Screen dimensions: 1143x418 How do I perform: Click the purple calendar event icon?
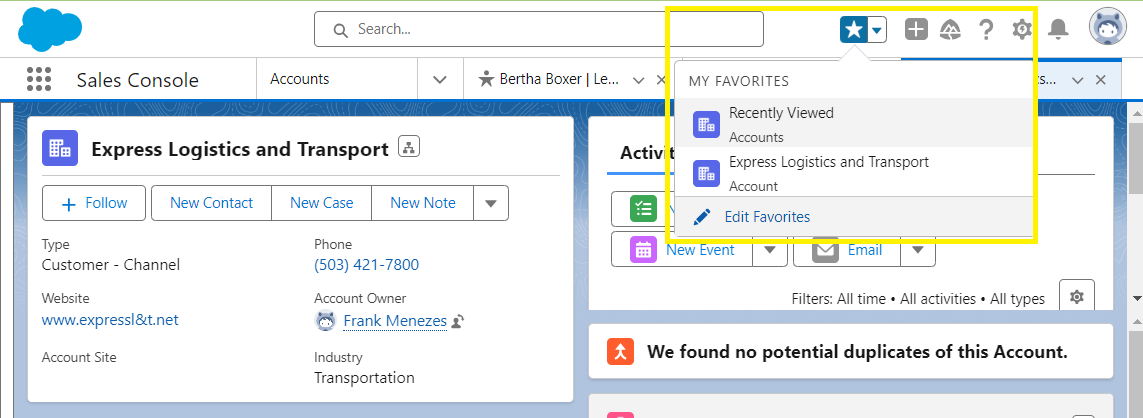[644, 250]
